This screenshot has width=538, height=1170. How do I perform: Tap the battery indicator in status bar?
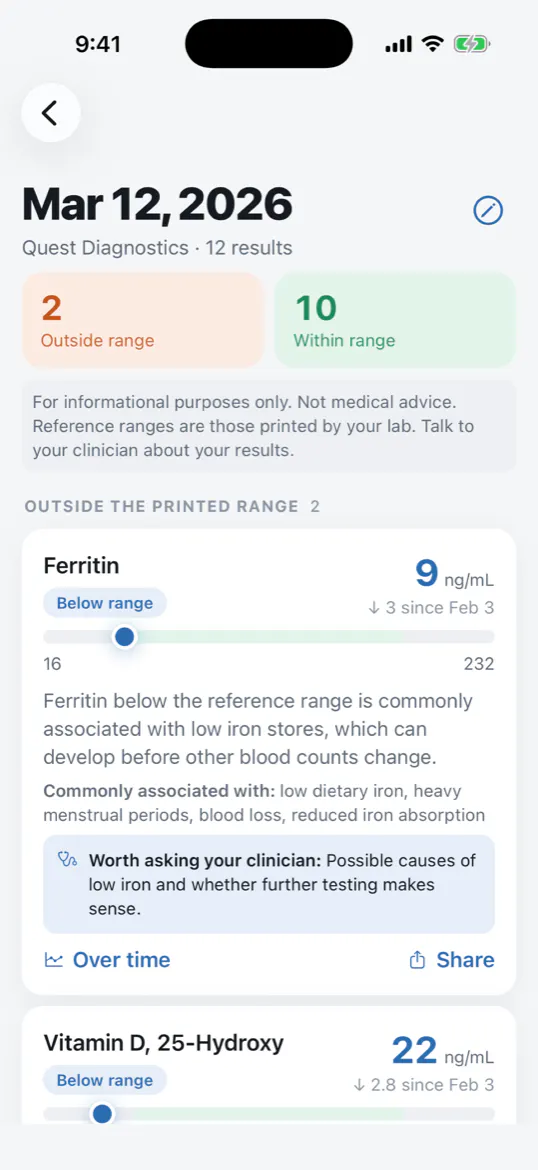(472, 45)
